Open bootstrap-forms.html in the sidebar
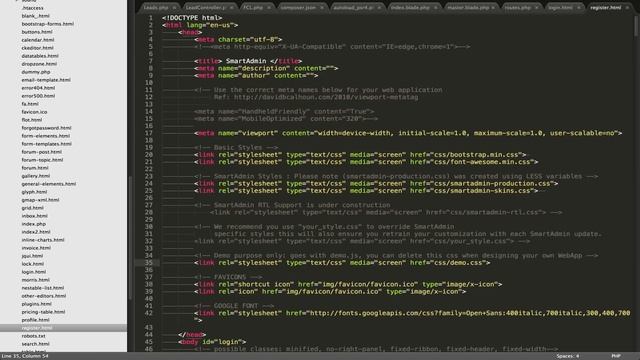Viewport: 640px width, 360px height. [48, 24]
